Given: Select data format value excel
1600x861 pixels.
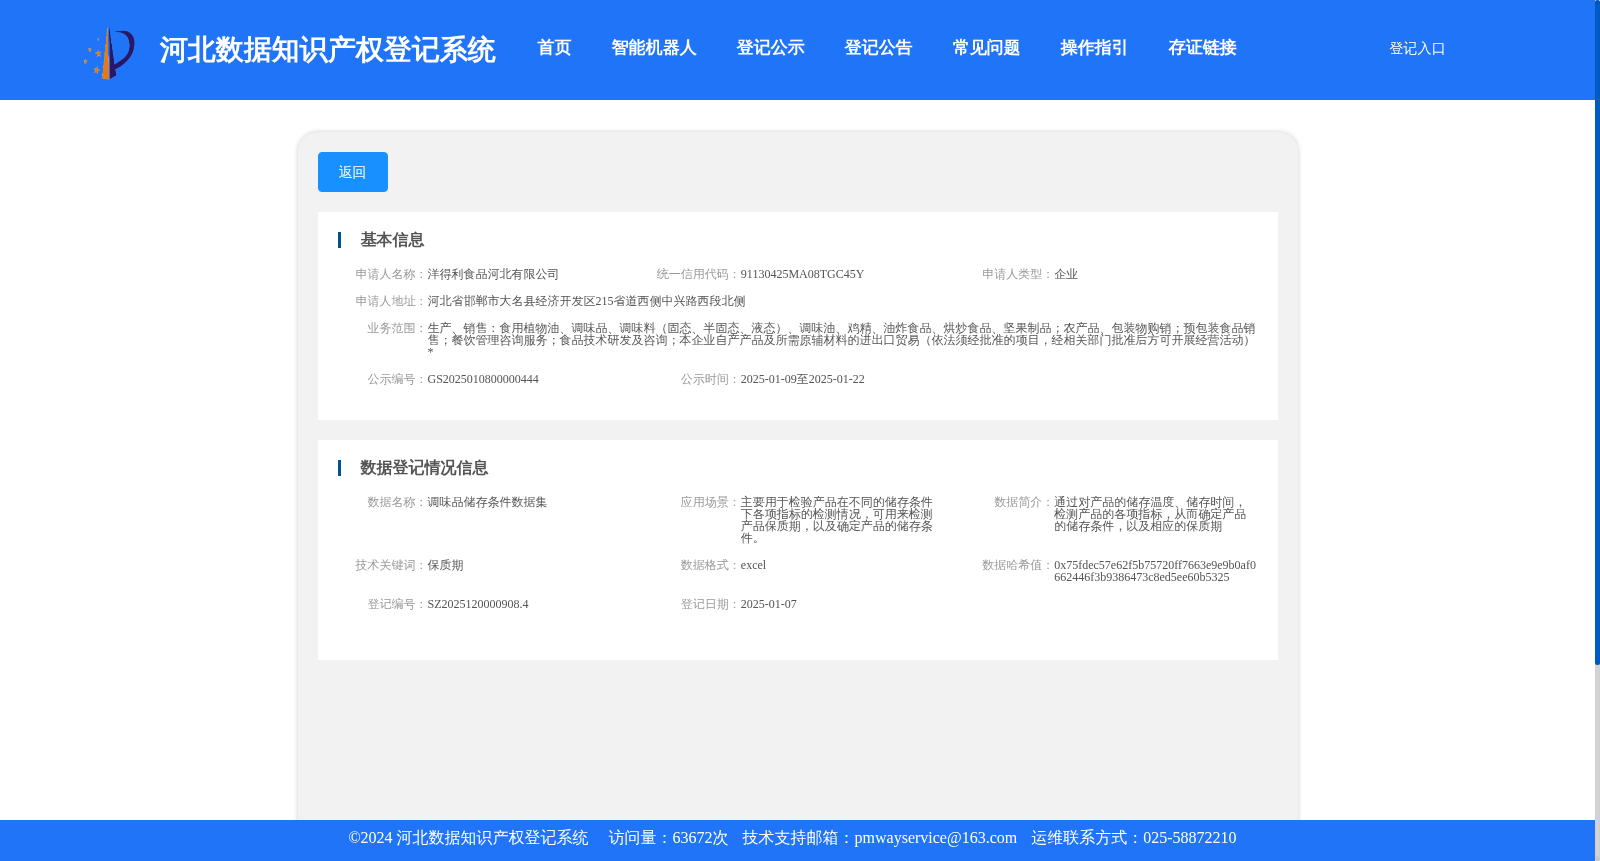Looking at the screenshot, I should (753, 565).
